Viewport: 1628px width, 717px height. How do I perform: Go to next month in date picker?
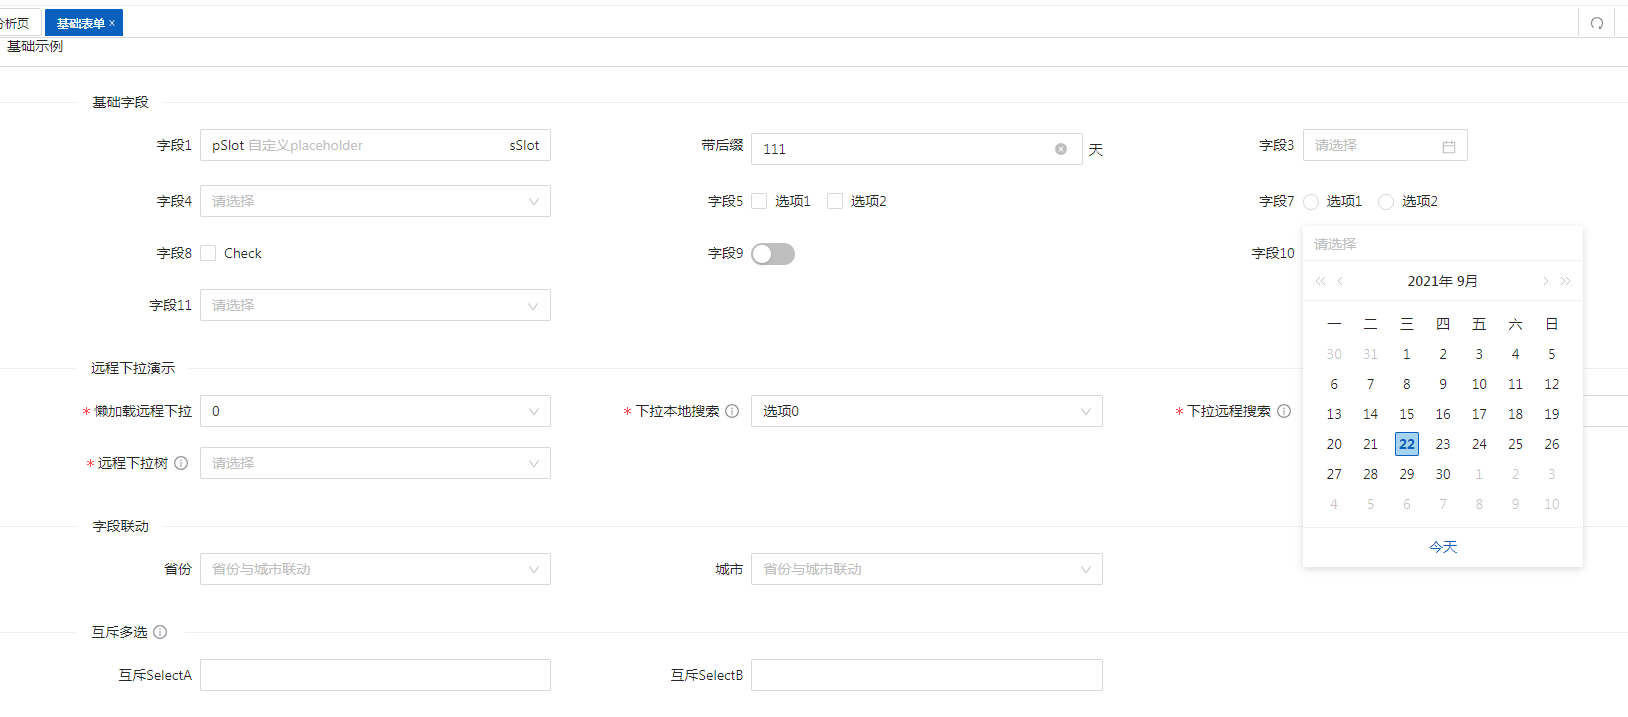pos(1545,281)
